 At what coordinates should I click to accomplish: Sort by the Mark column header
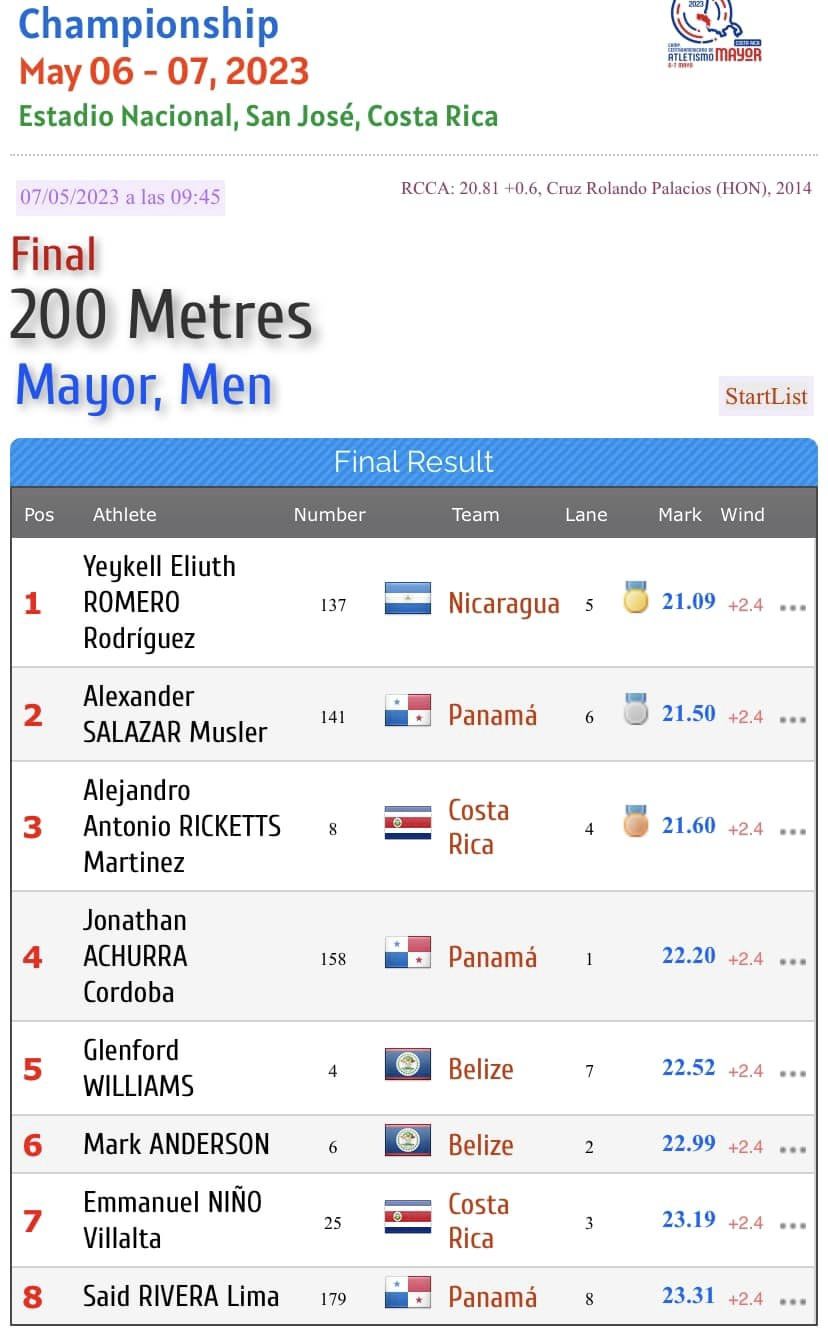[x=680, y=515]
